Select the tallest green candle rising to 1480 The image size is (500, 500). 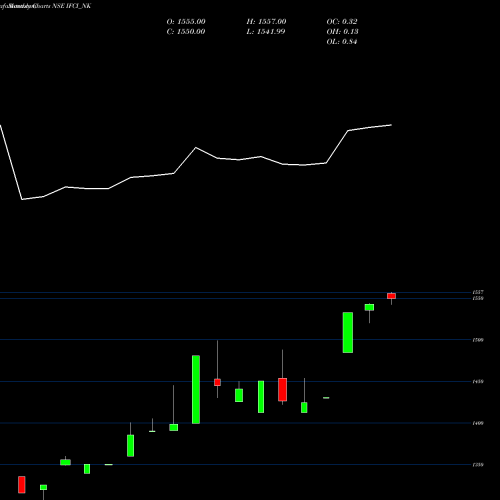coord(196,389)
